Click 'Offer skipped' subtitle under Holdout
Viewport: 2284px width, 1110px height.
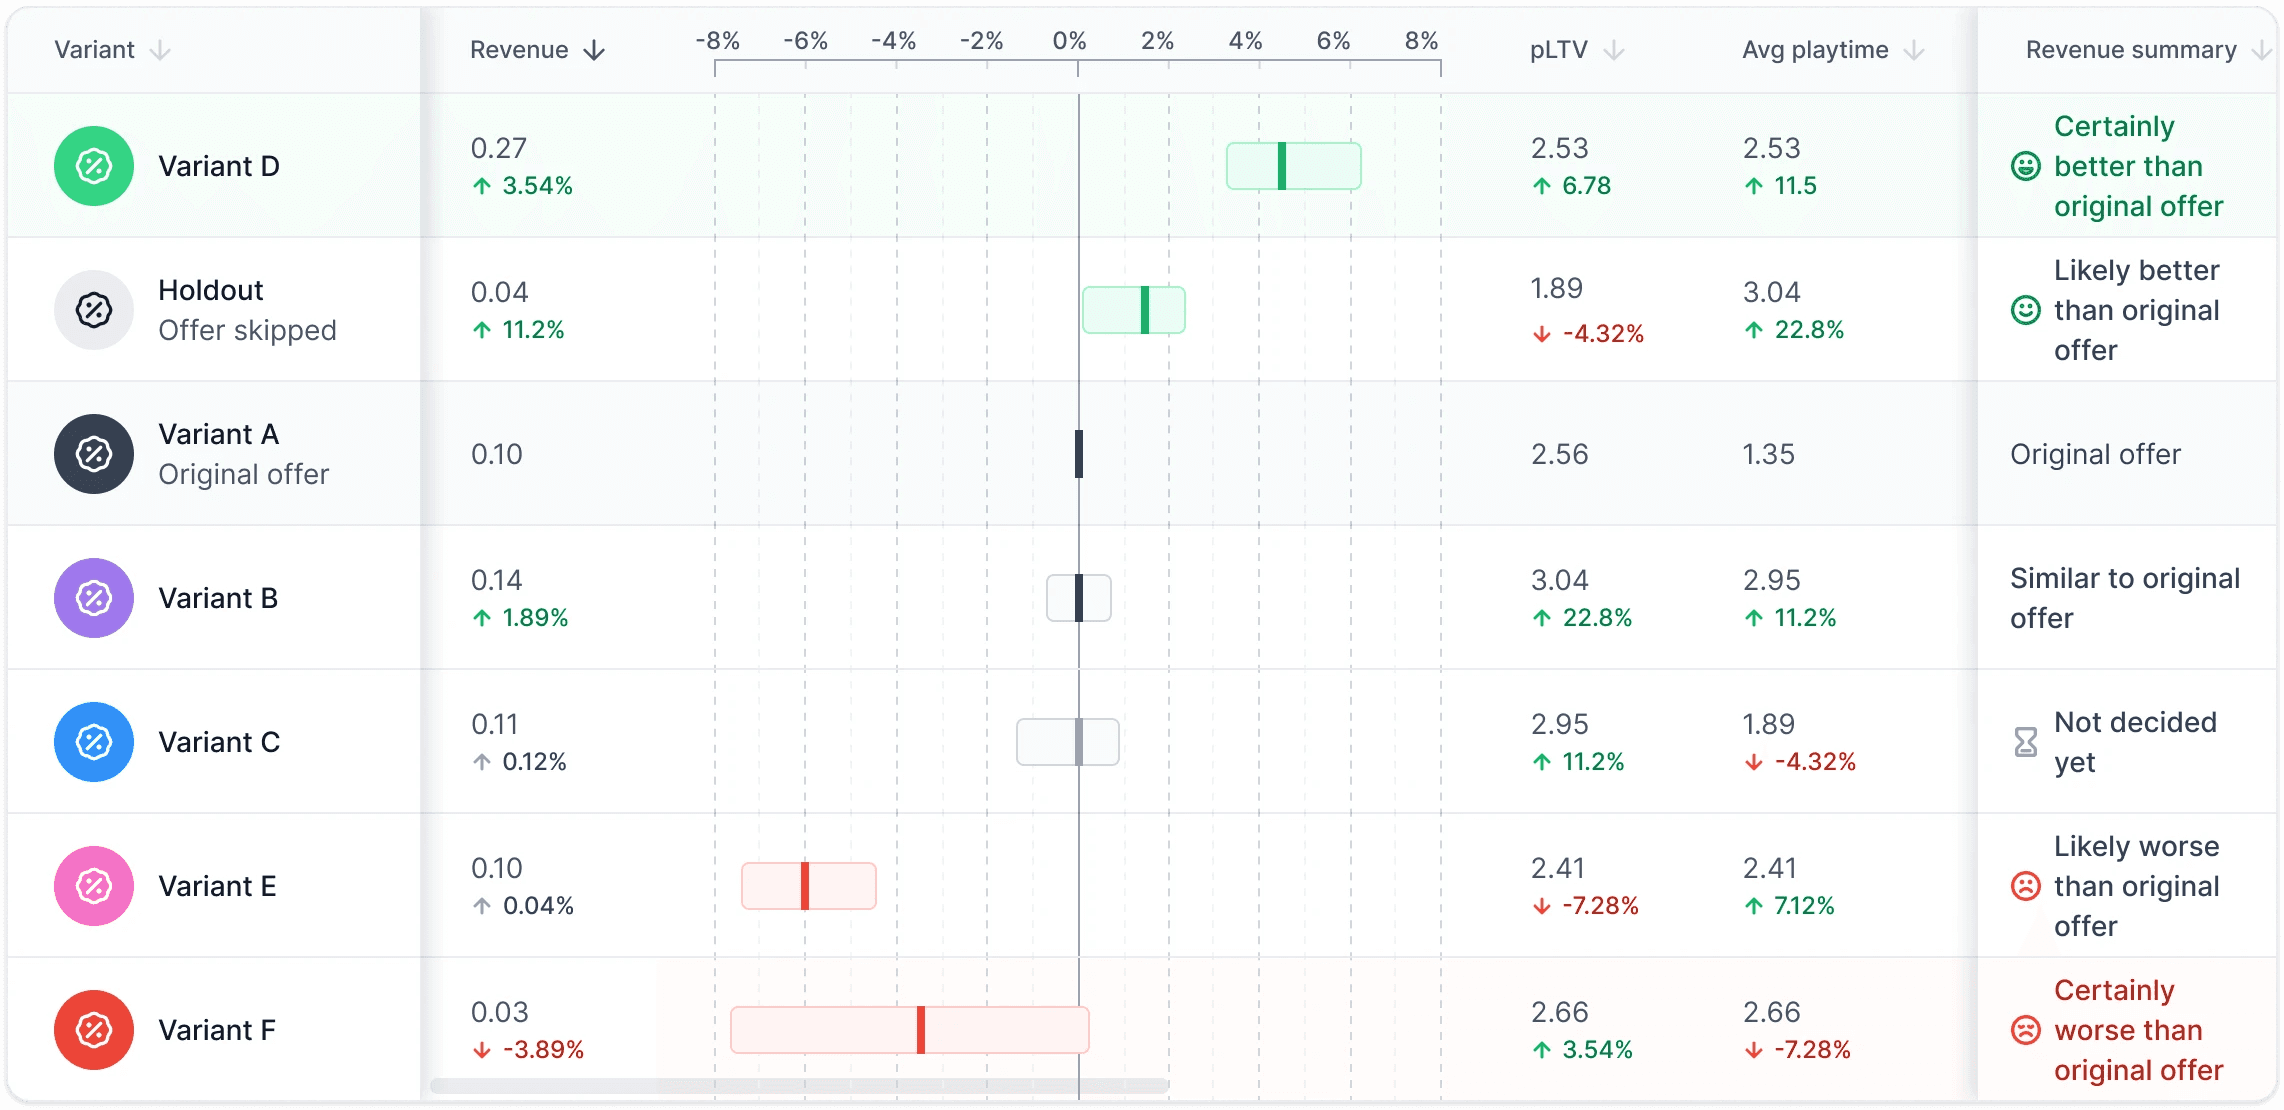coord(247,331)
